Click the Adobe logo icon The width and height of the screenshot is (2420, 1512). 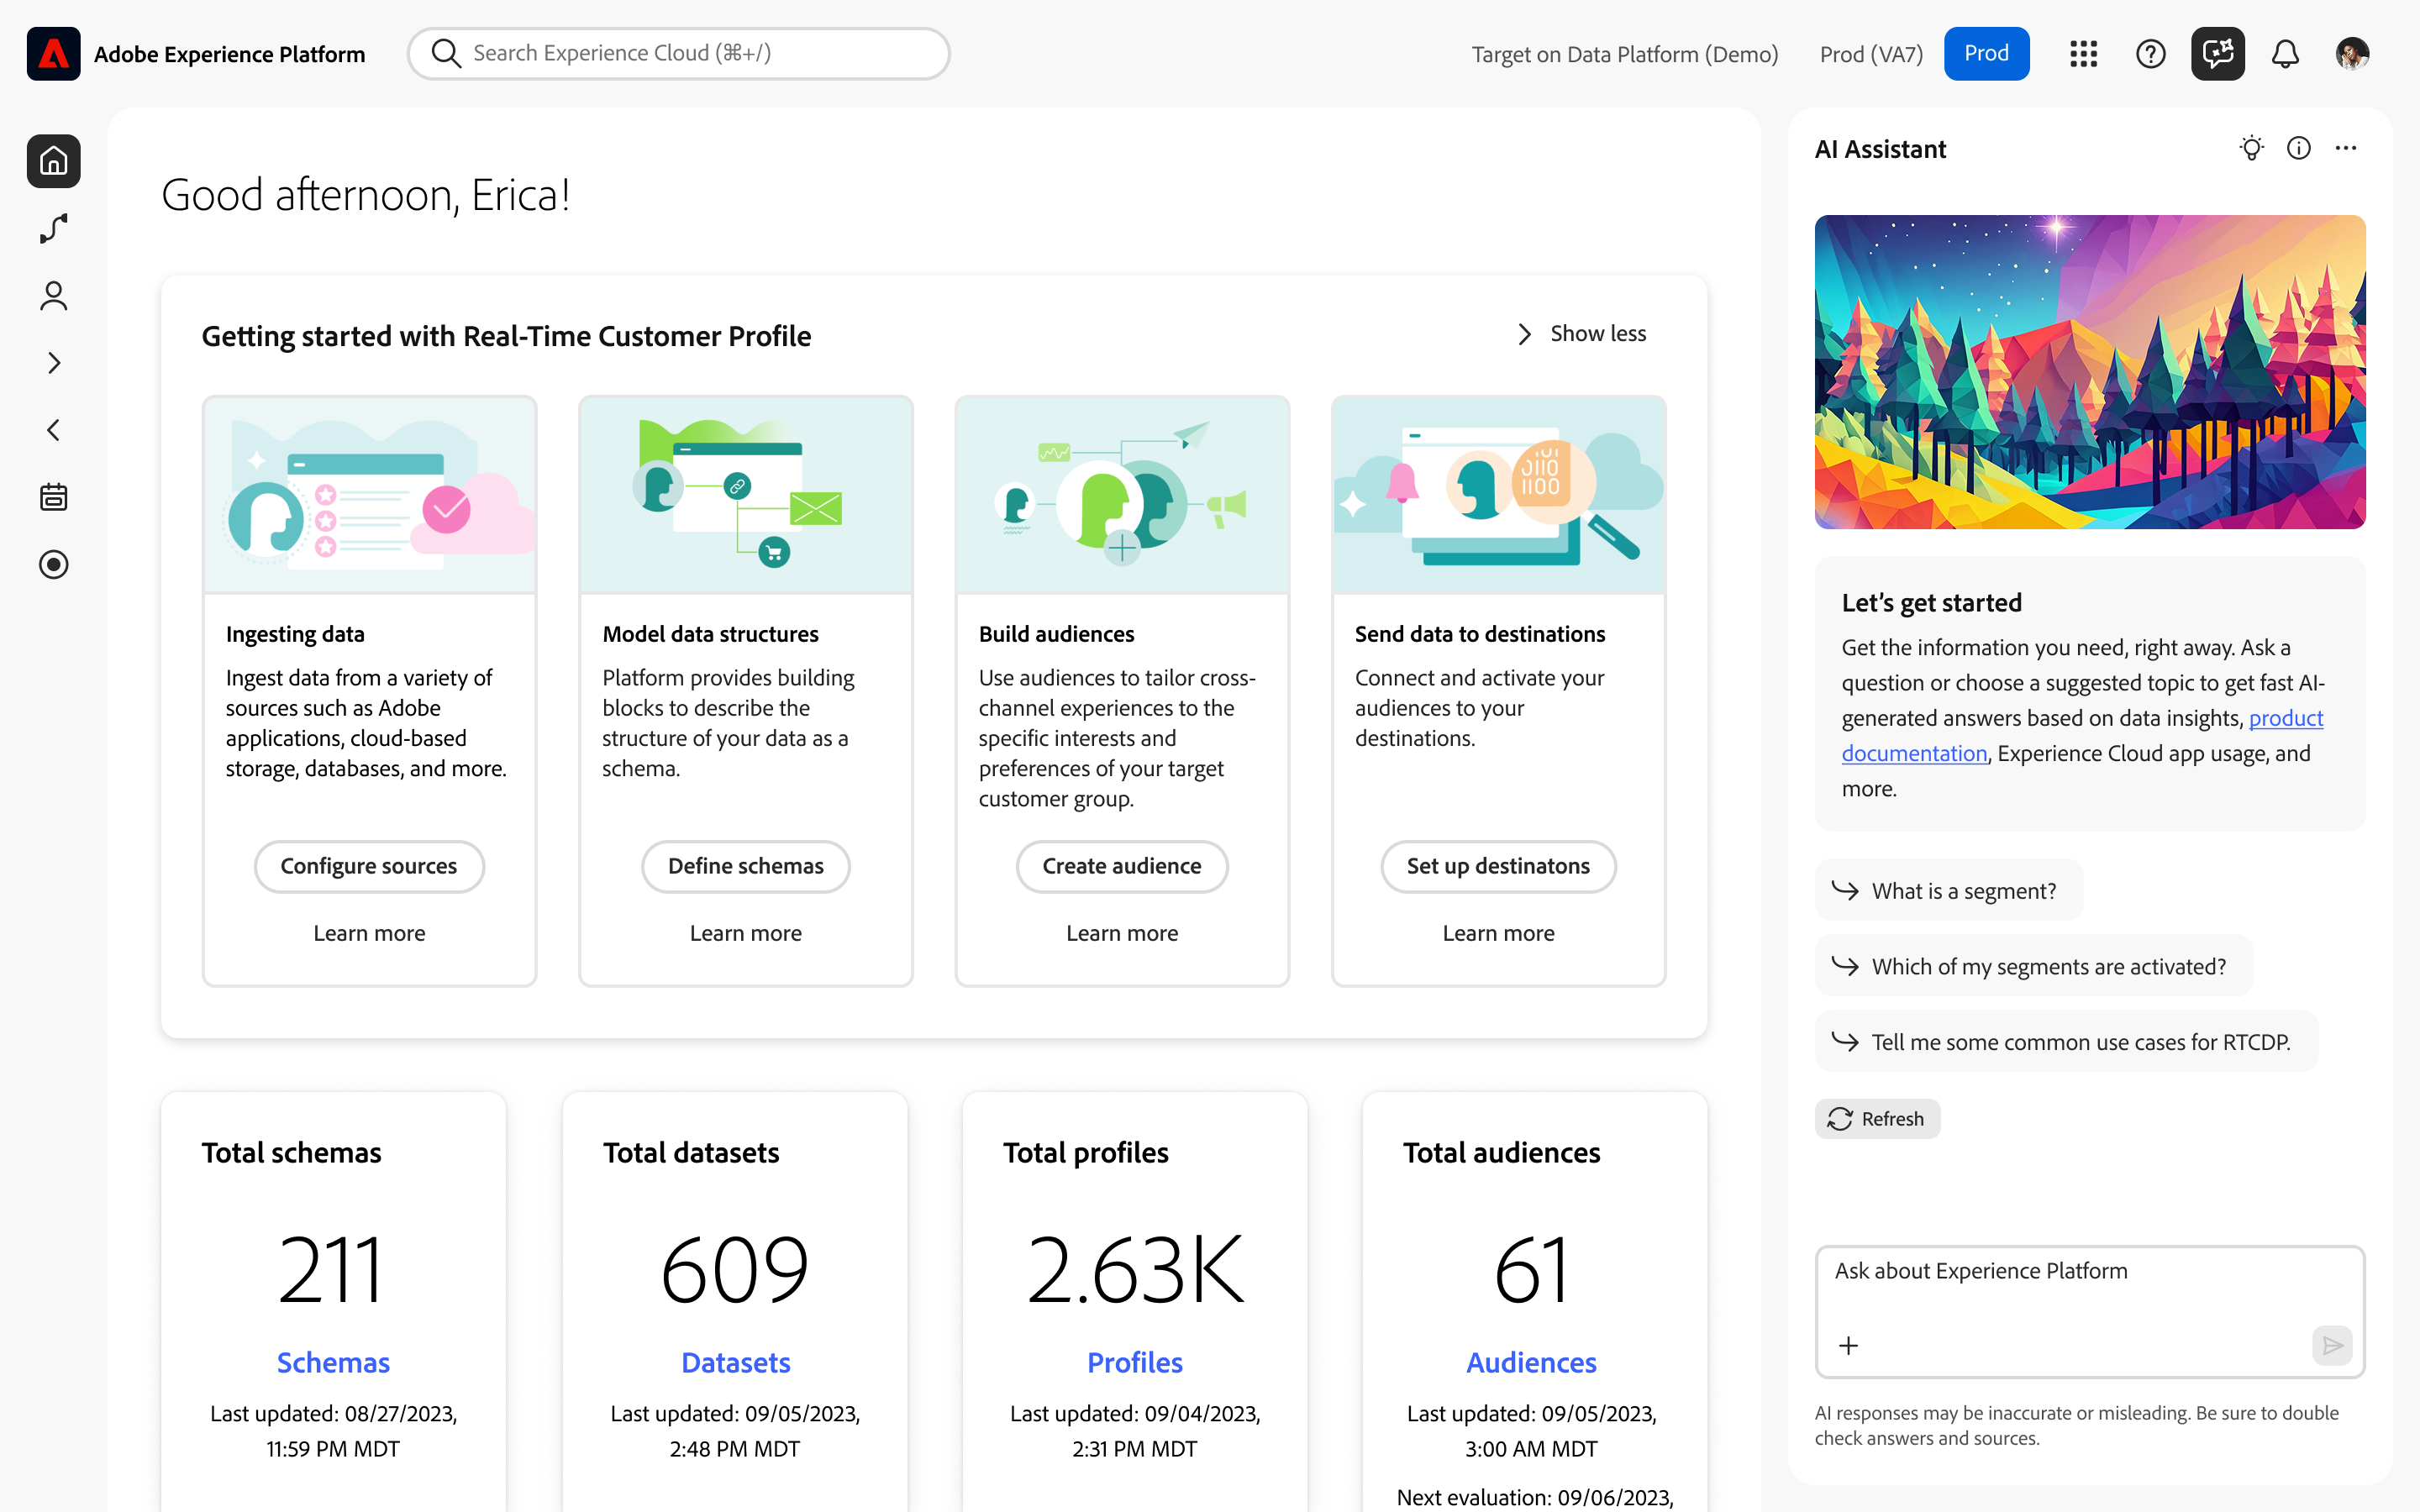tap(54, 54)
